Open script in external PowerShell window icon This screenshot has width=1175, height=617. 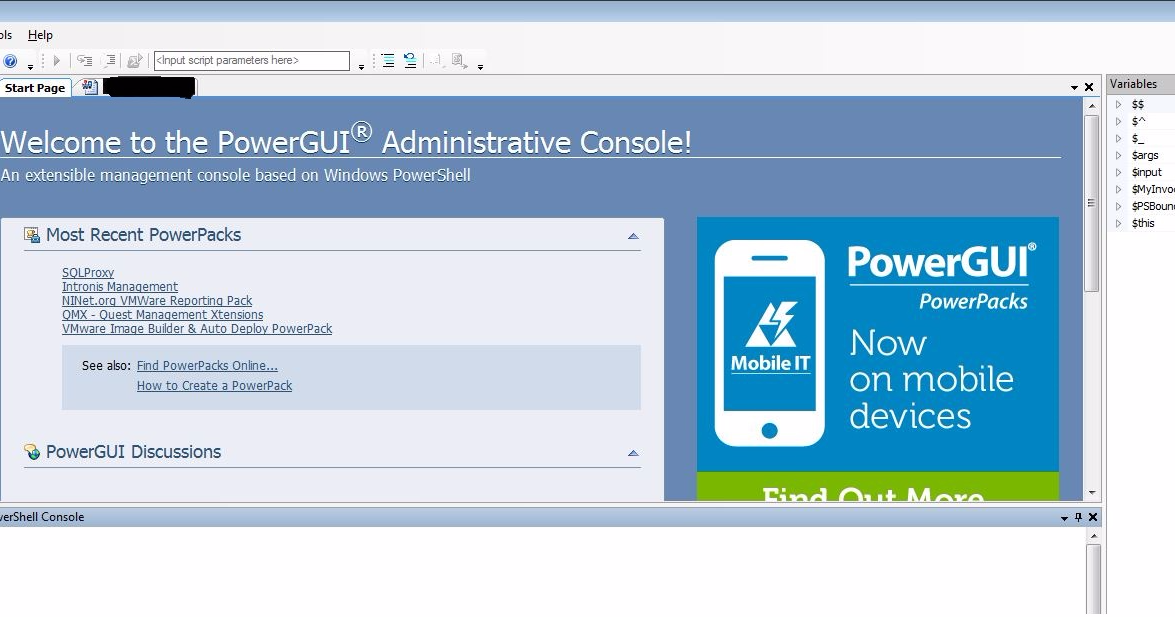tap(134, 60)
